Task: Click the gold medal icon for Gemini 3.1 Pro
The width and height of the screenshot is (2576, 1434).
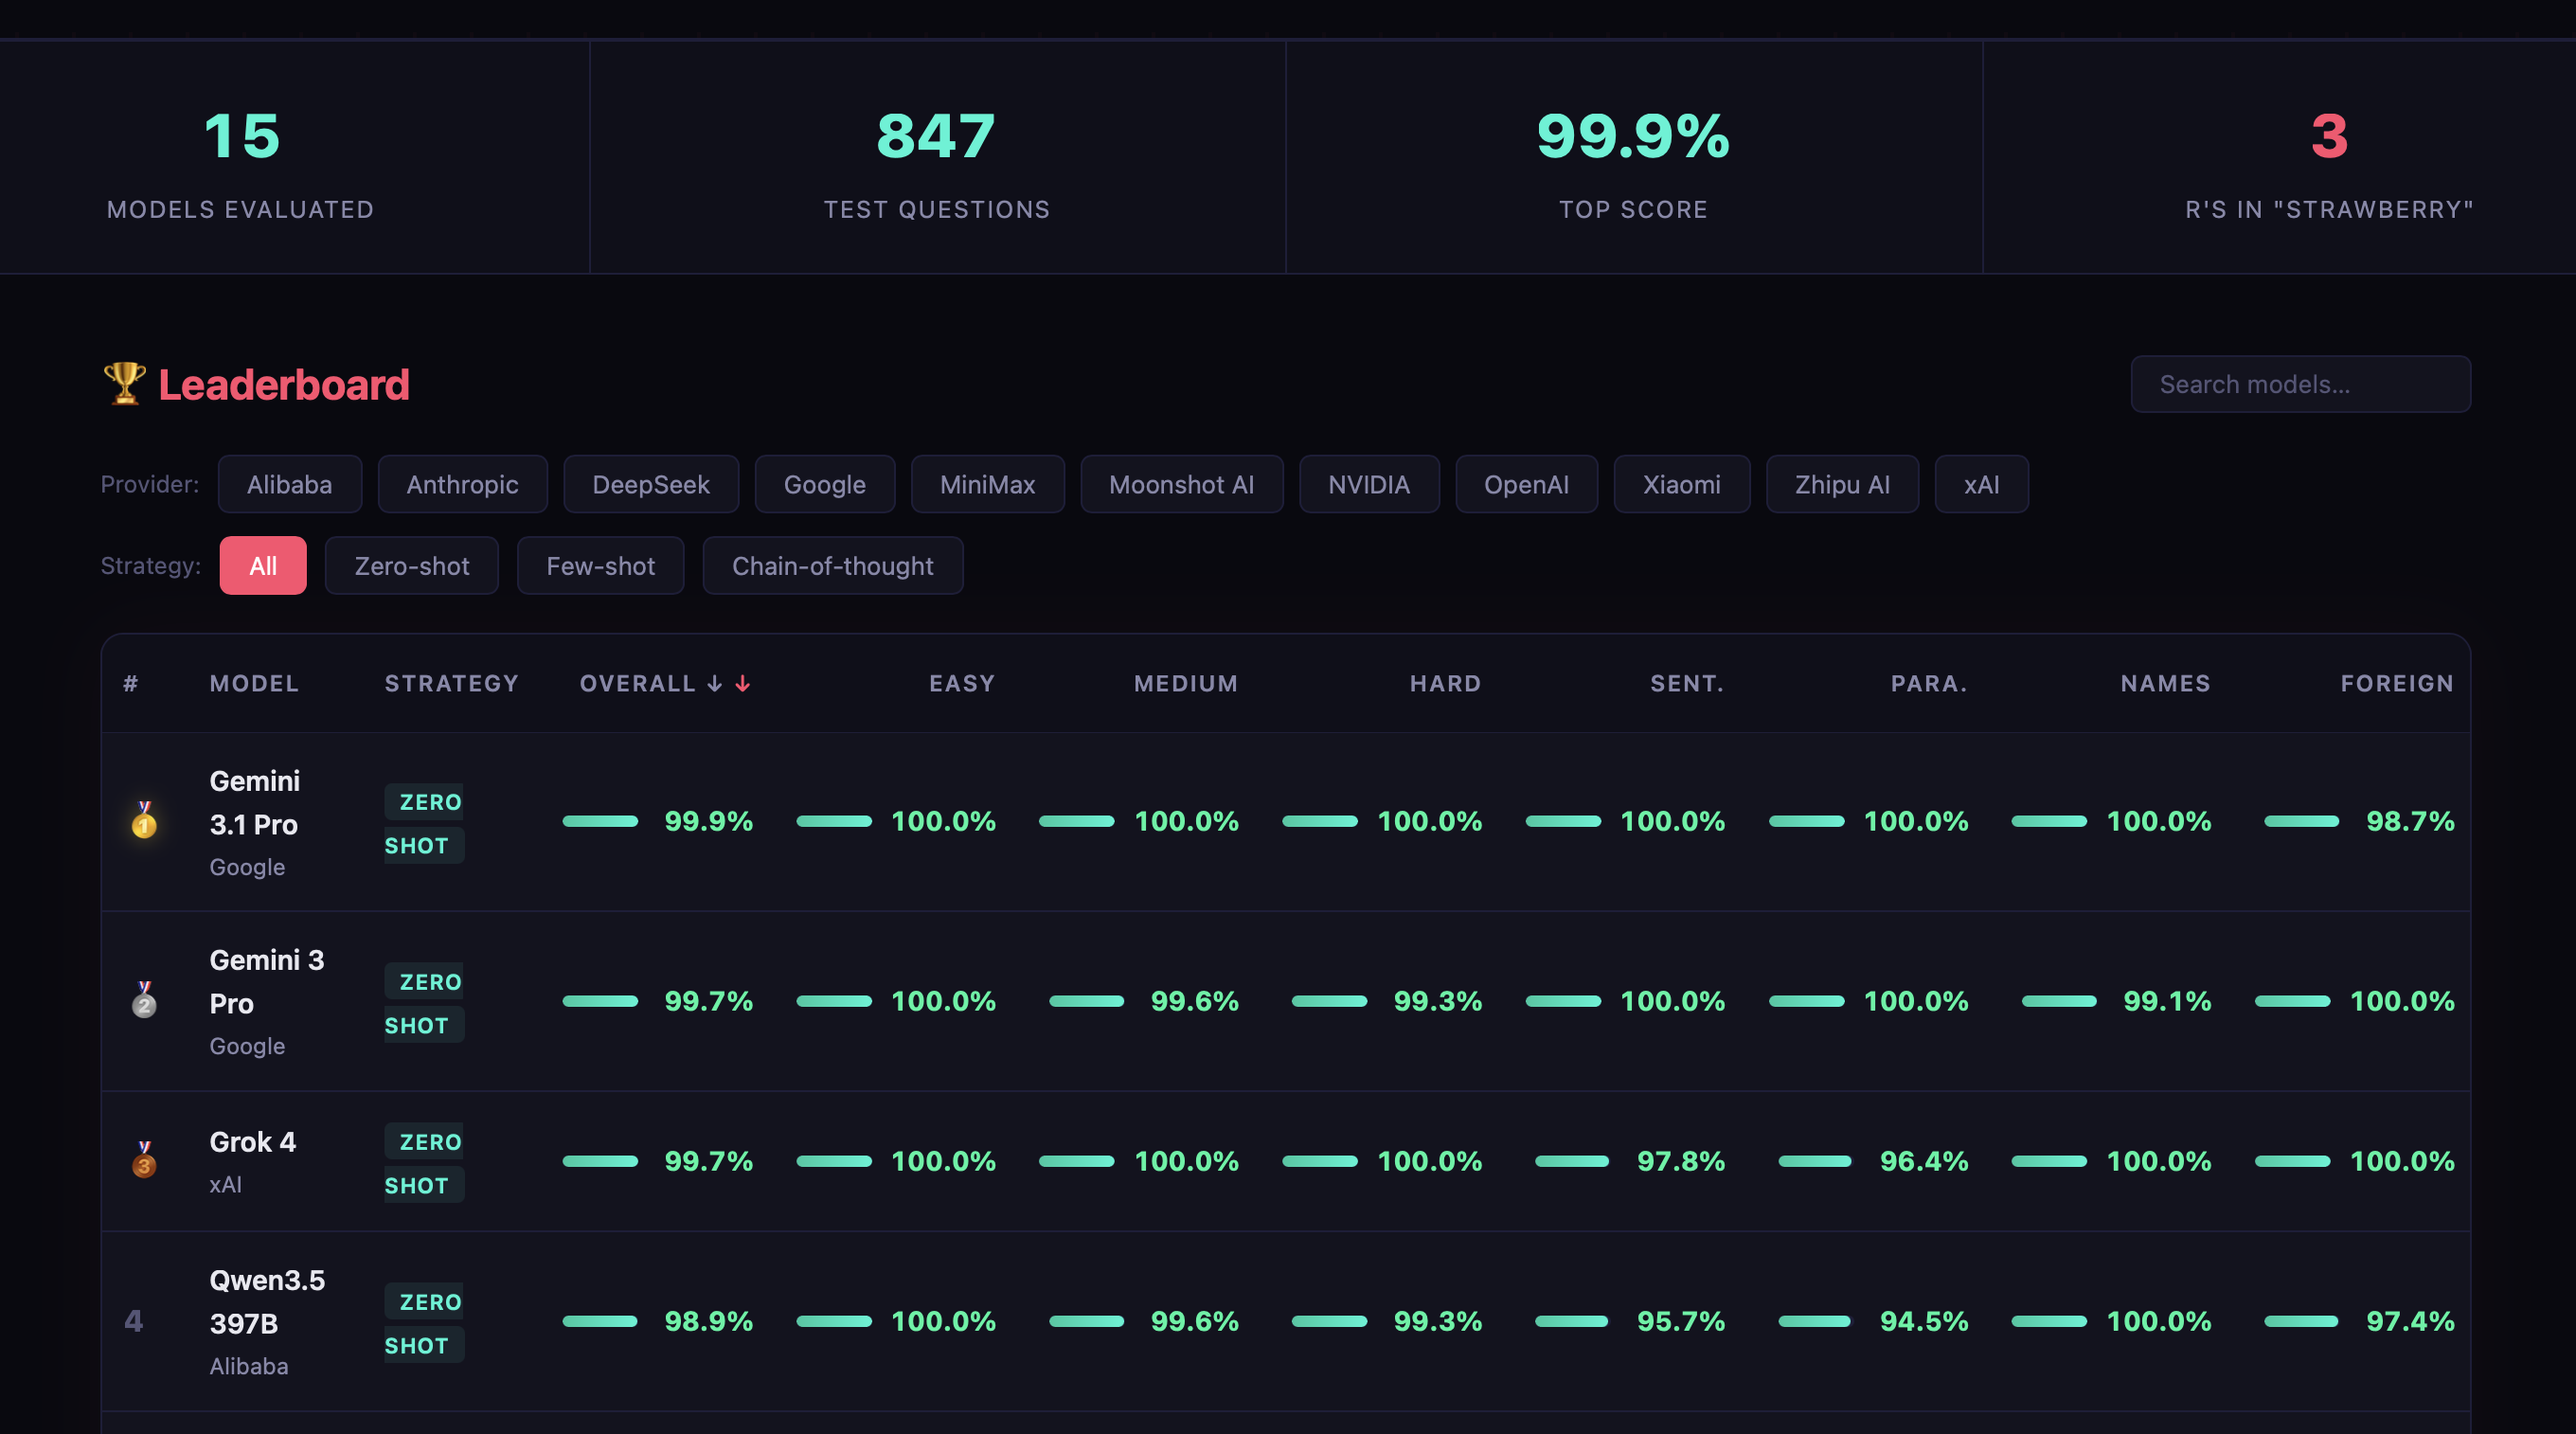Action: [144, 820]
